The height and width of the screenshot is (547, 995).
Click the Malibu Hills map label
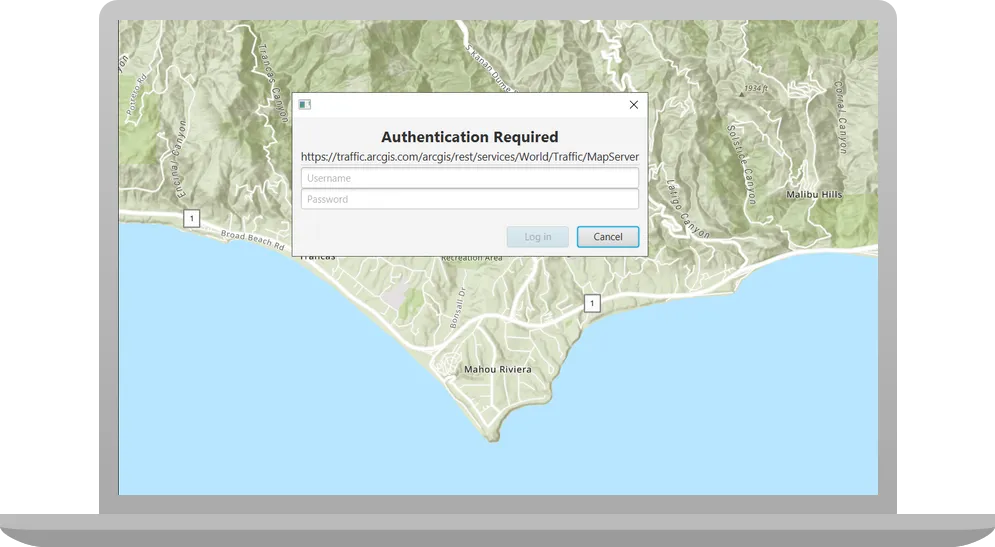pyautogui.click(x=814, y=194)
